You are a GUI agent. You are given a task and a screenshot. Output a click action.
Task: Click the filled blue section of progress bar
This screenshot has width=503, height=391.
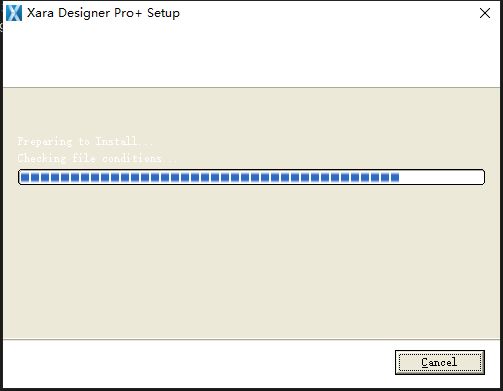click(210, 177)
